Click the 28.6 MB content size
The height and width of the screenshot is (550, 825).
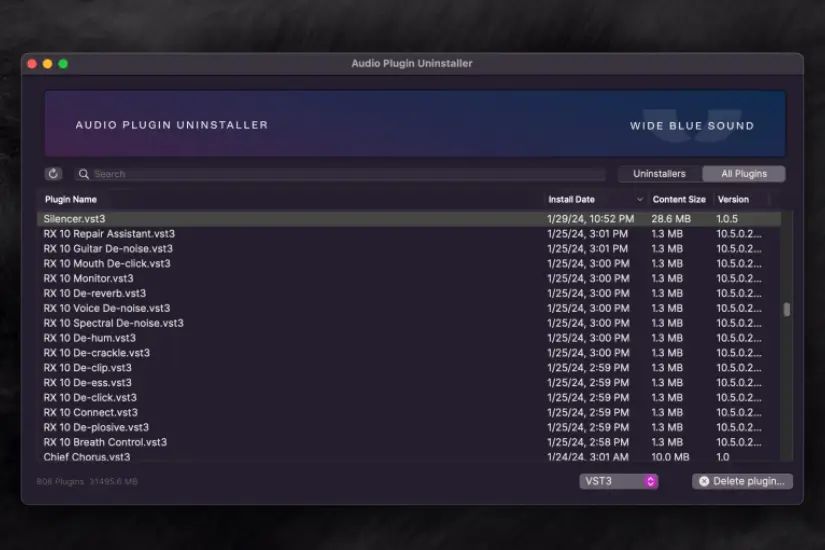click(671, 218)
